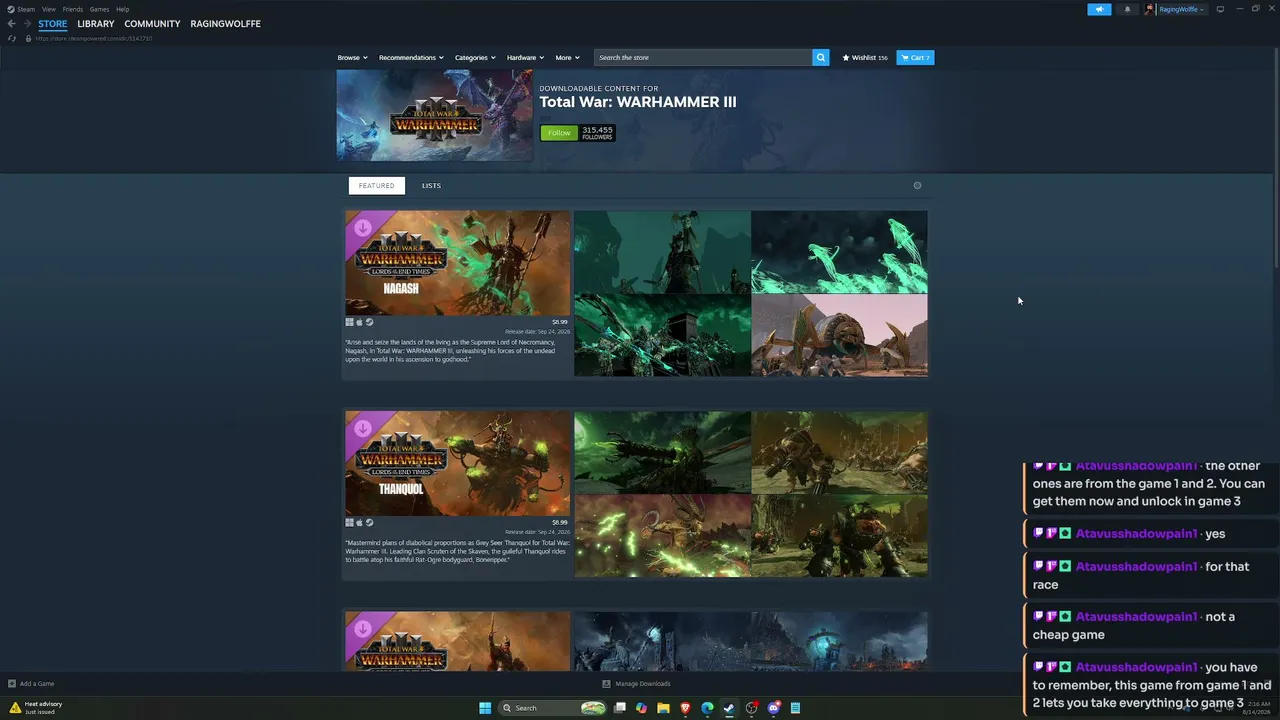This screenshot has height=720, width=1280.
Task: Go to the LIBRARY section
Action: (96, 24)
